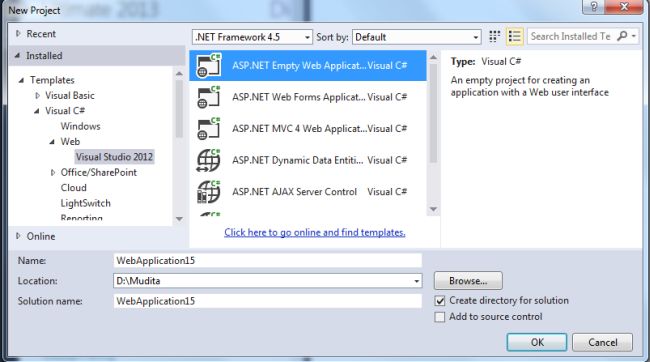Select ASP.NET Web Forms Application template
Viewport: 650px width, 362px height.
308,97
